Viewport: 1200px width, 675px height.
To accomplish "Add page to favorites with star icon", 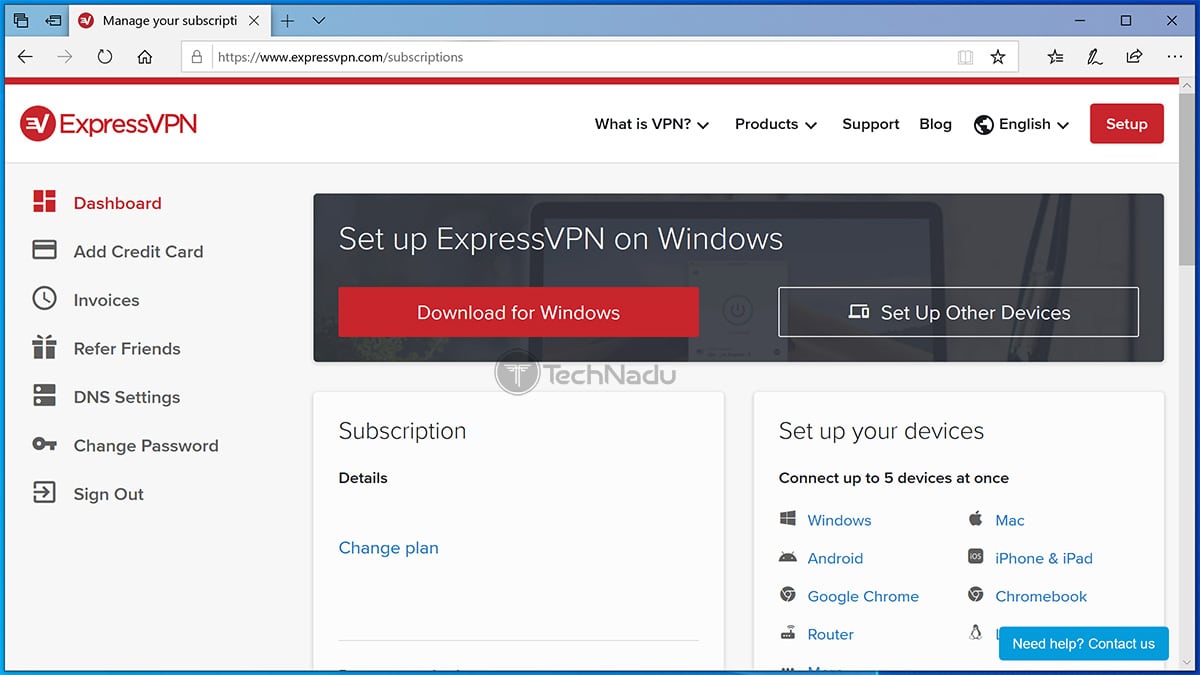I will click(x=997, y=57).
